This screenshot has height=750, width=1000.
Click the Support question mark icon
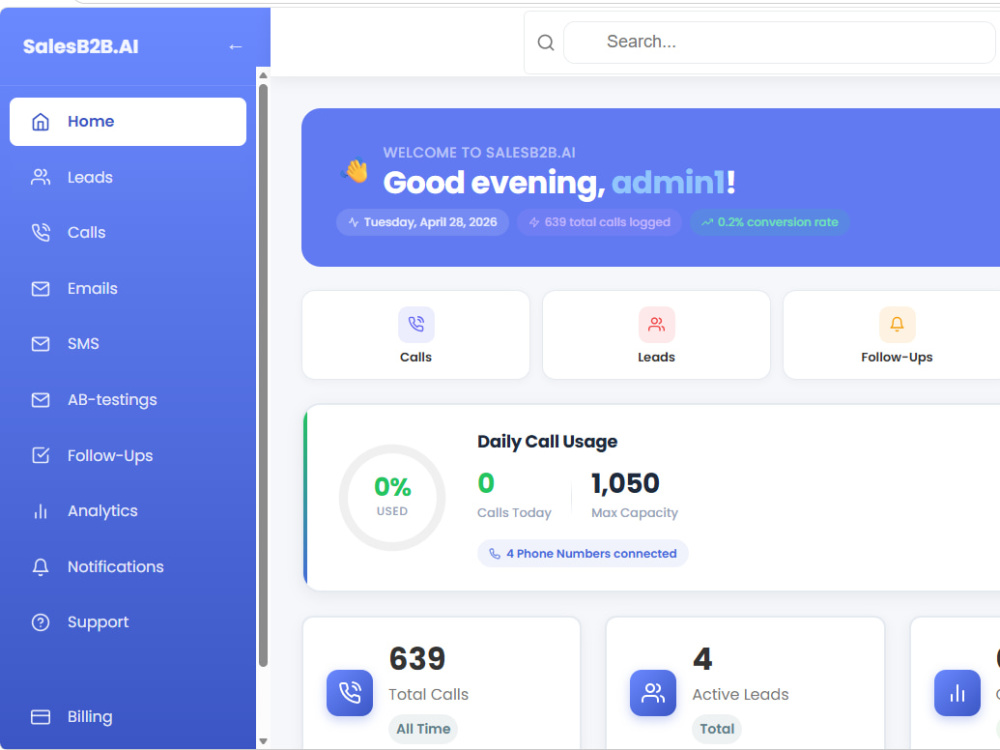40,622
